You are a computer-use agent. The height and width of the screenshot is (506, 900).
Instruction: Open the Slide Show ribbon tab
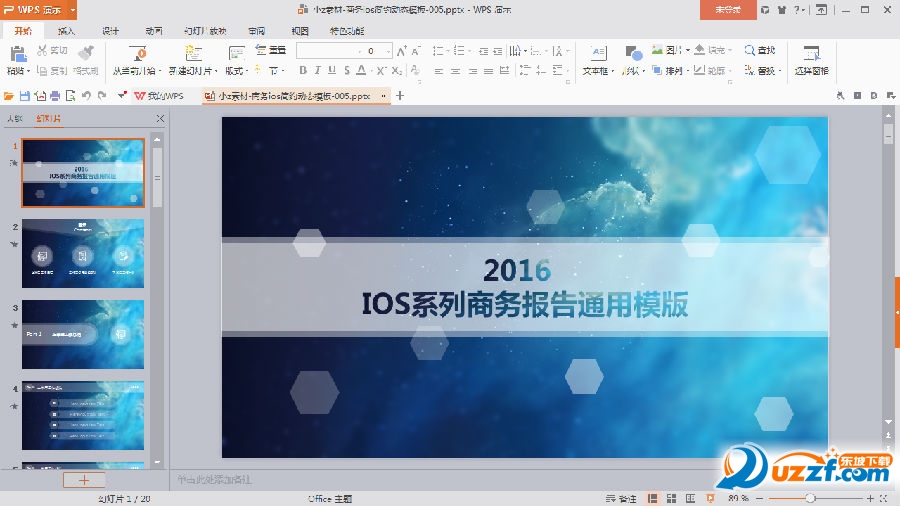(205, 31)
